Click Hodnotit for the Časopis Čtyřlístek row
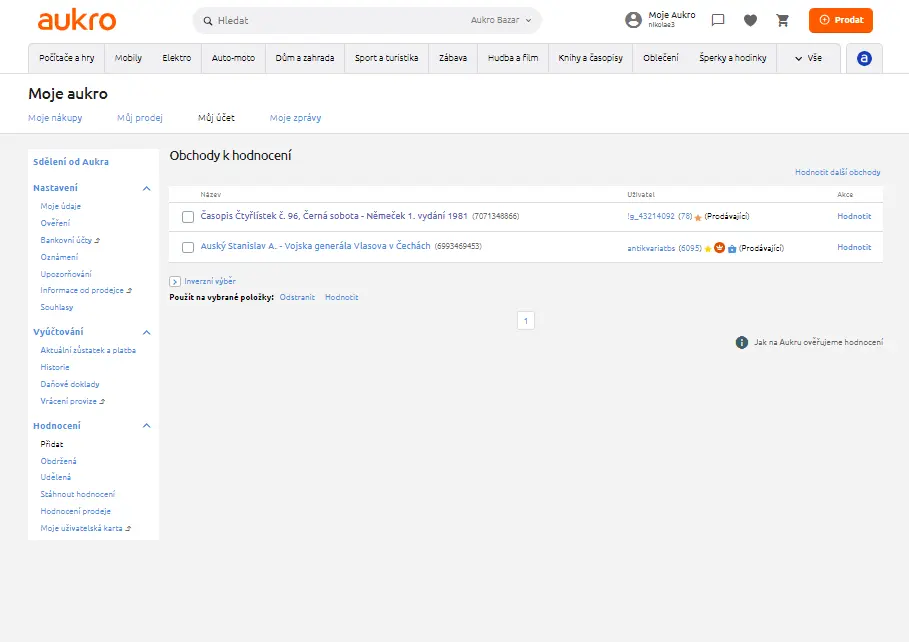This screenshot has width=909, height=642. point(854,216)
